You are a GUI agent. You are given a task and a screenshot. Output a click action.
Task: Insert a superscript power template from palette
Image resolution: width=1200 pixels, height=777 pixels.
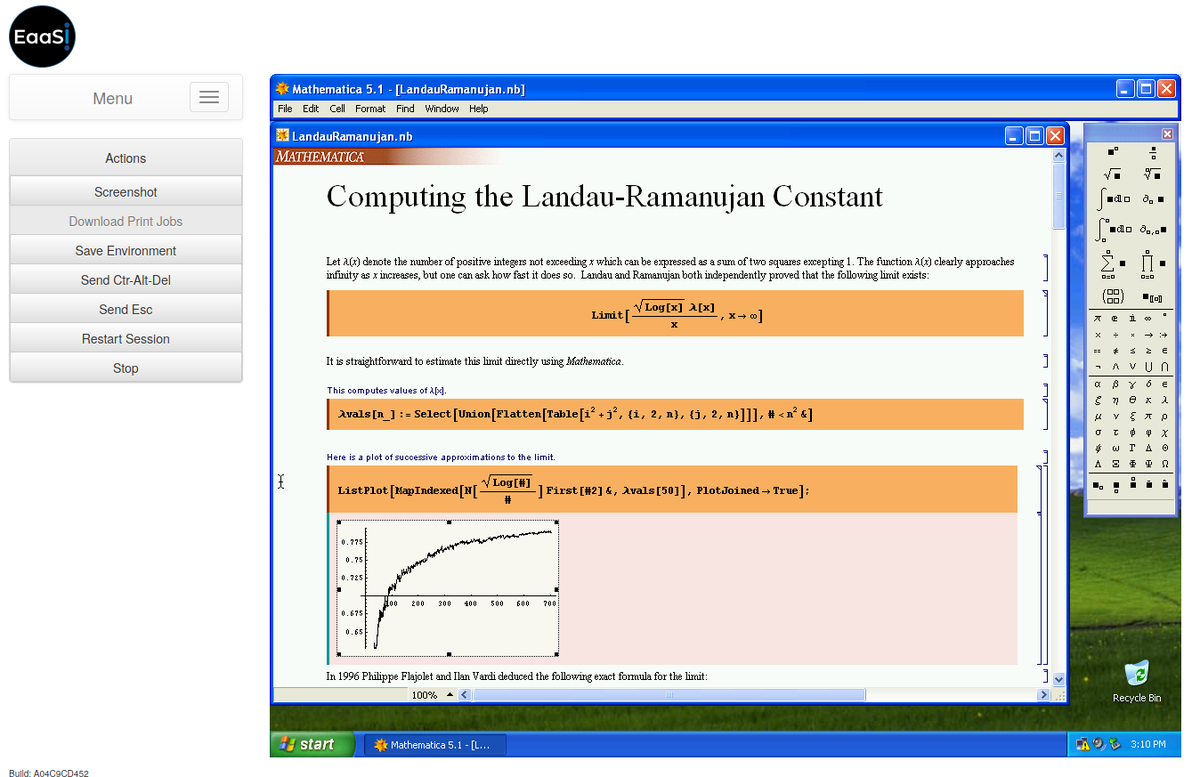pyautogui.click(x=1113, y=152)
